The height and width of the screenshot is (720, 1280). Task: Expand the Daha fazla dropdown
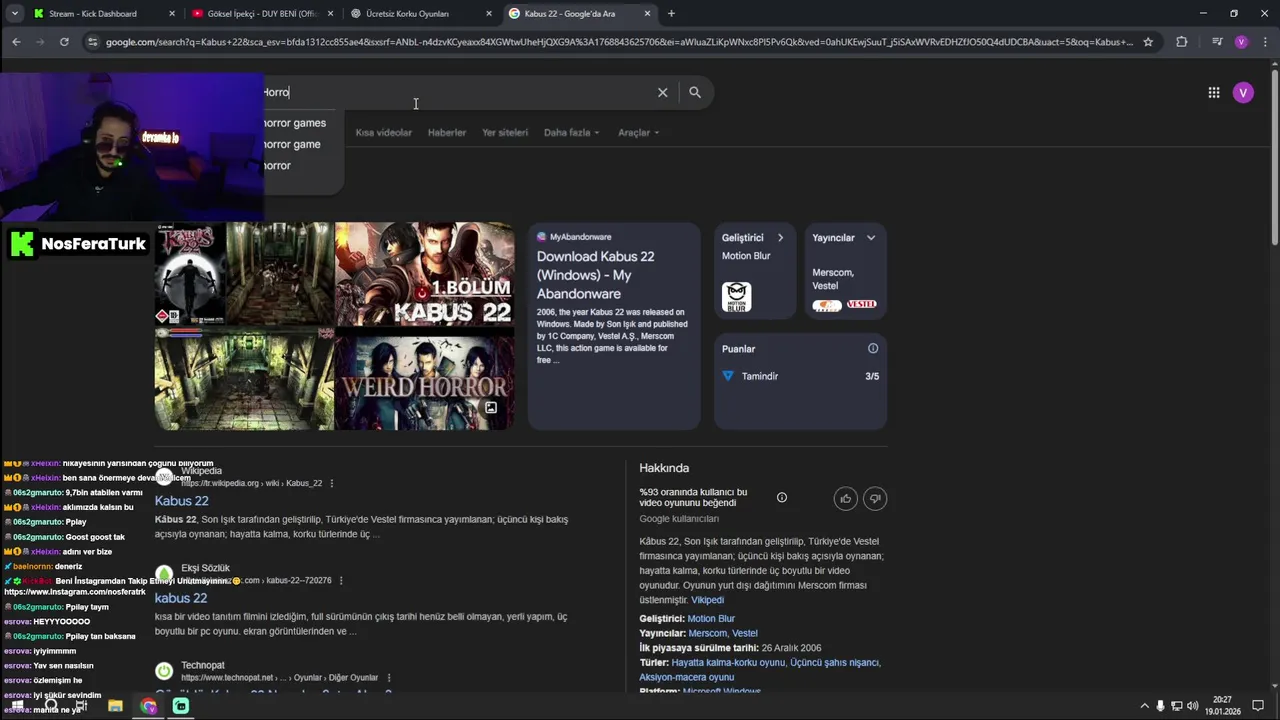coord(572,132)
